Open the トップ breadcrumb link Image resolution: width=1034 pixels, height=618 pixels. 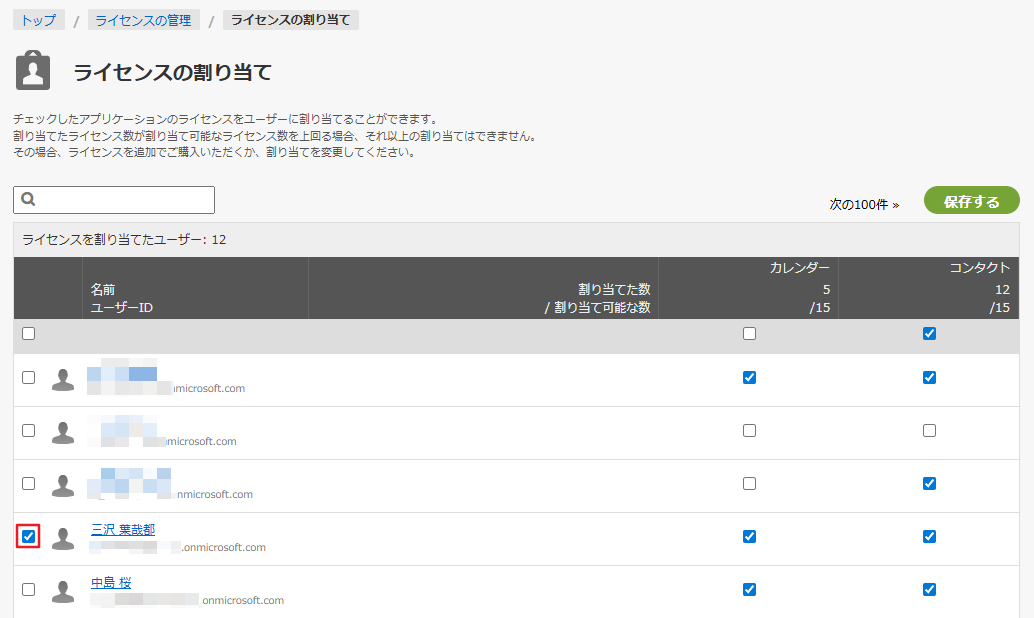point(39,20)
